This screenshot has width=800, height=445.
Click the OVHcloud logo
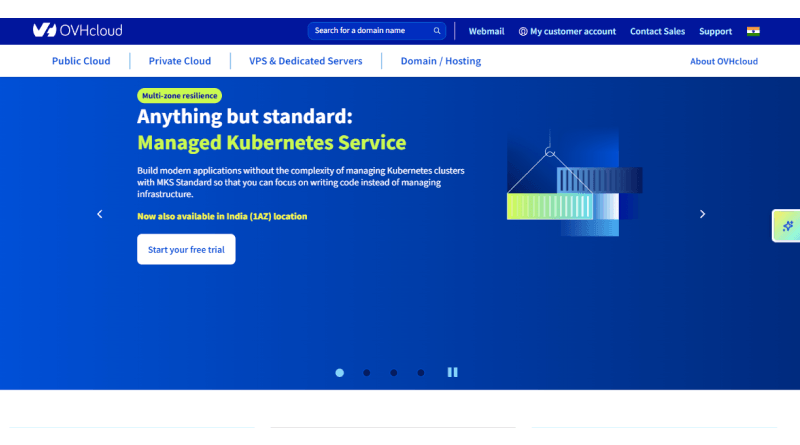point(78,31)
